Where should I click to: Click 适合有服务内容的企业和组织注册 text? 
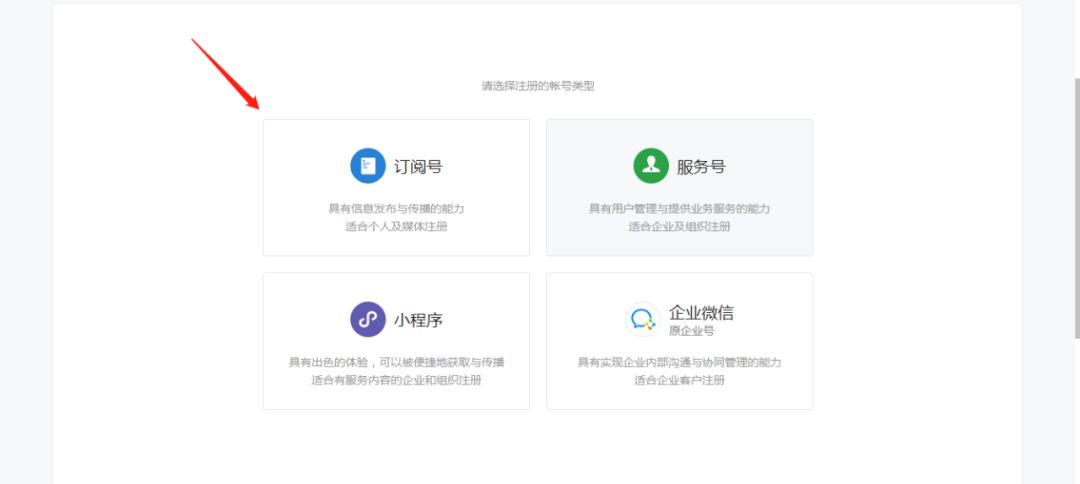(x=396, y=380)
